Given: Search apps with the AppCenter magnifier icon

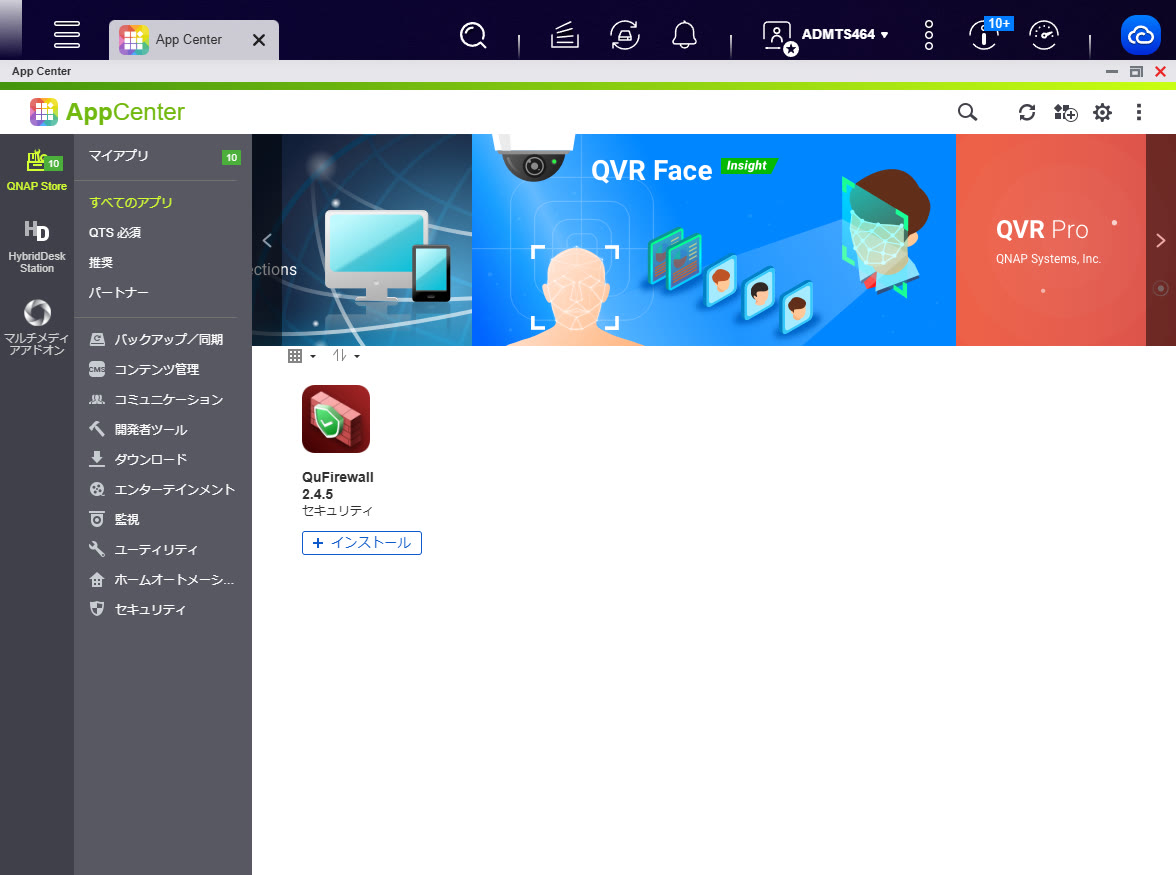Looking at the screenshot, I should 968,112.
